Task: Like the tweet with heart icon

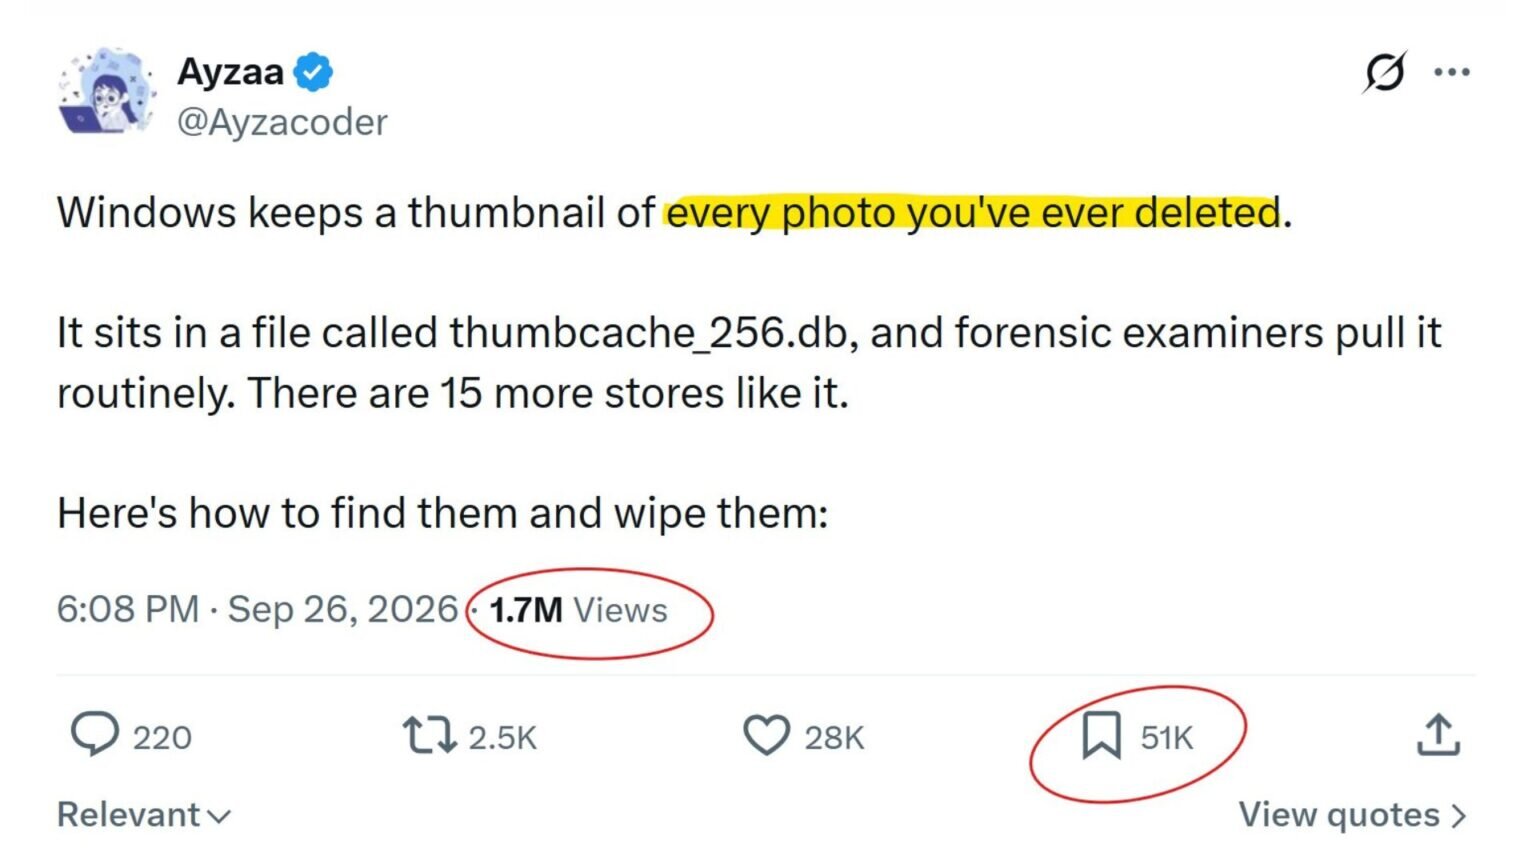Action: tap(767, 736)
